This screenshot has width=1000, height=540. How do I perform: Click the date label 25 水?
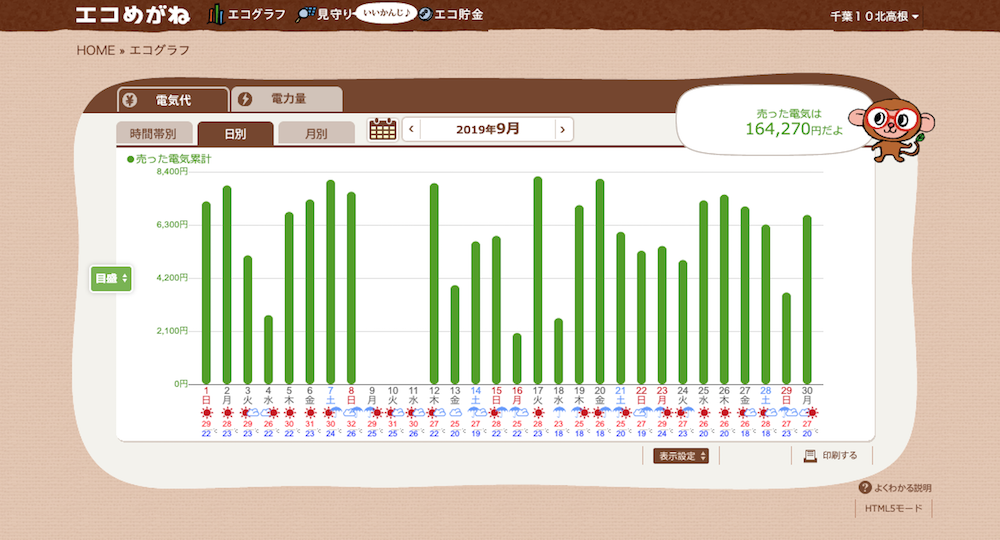click(x=703, y=395)
